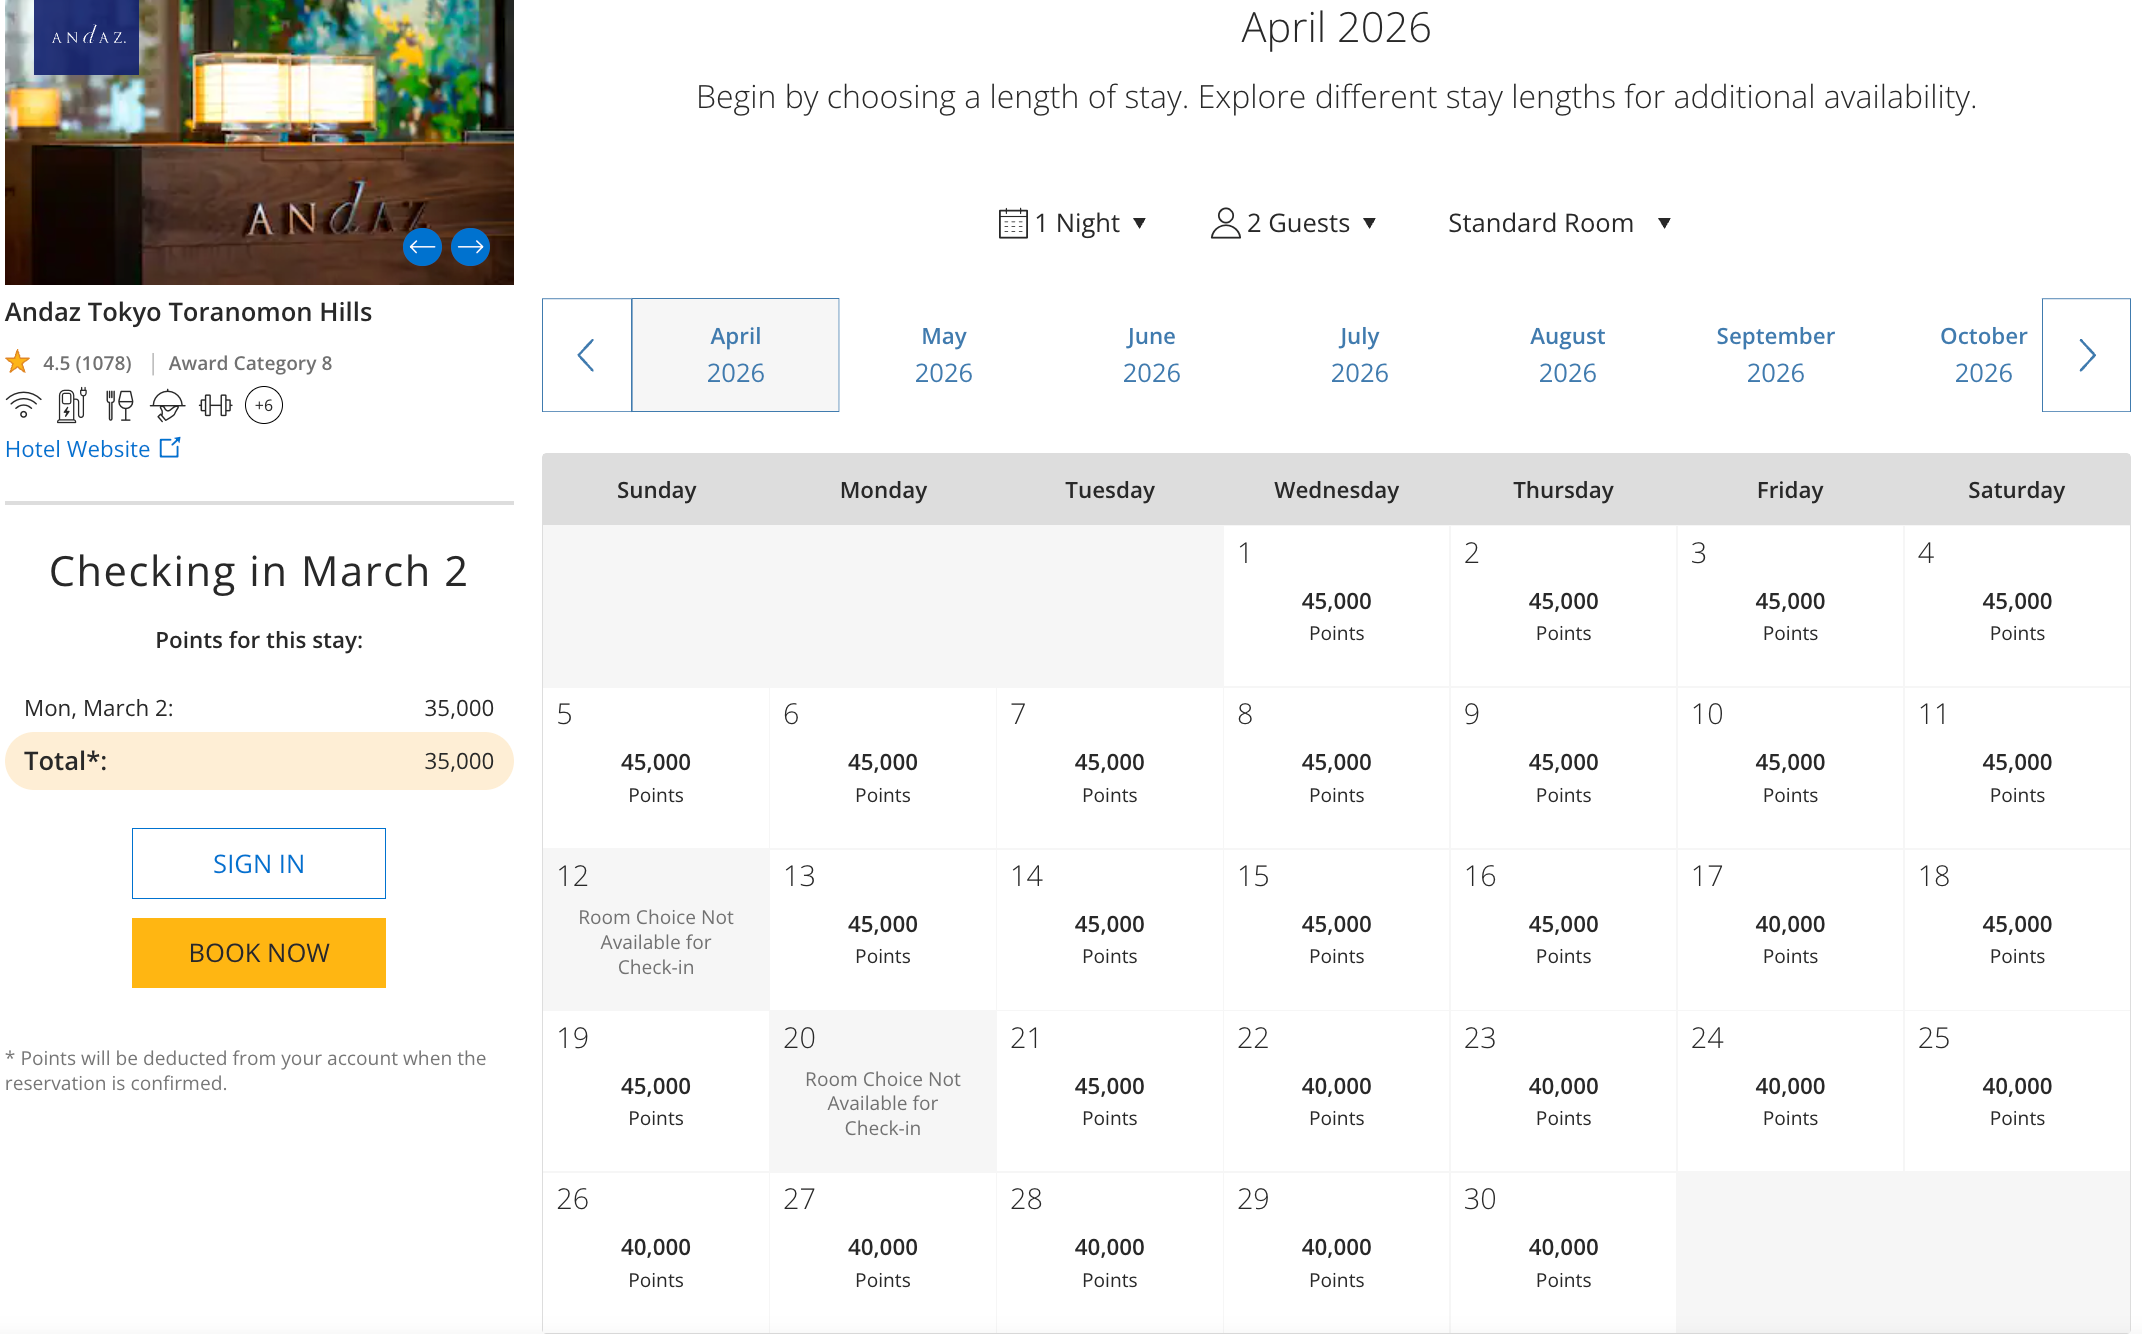Click the restaurant fork and wine icon
The height and width of the screenshot is (1334, 2142).
pyautogui.click(x=119, y=405)
